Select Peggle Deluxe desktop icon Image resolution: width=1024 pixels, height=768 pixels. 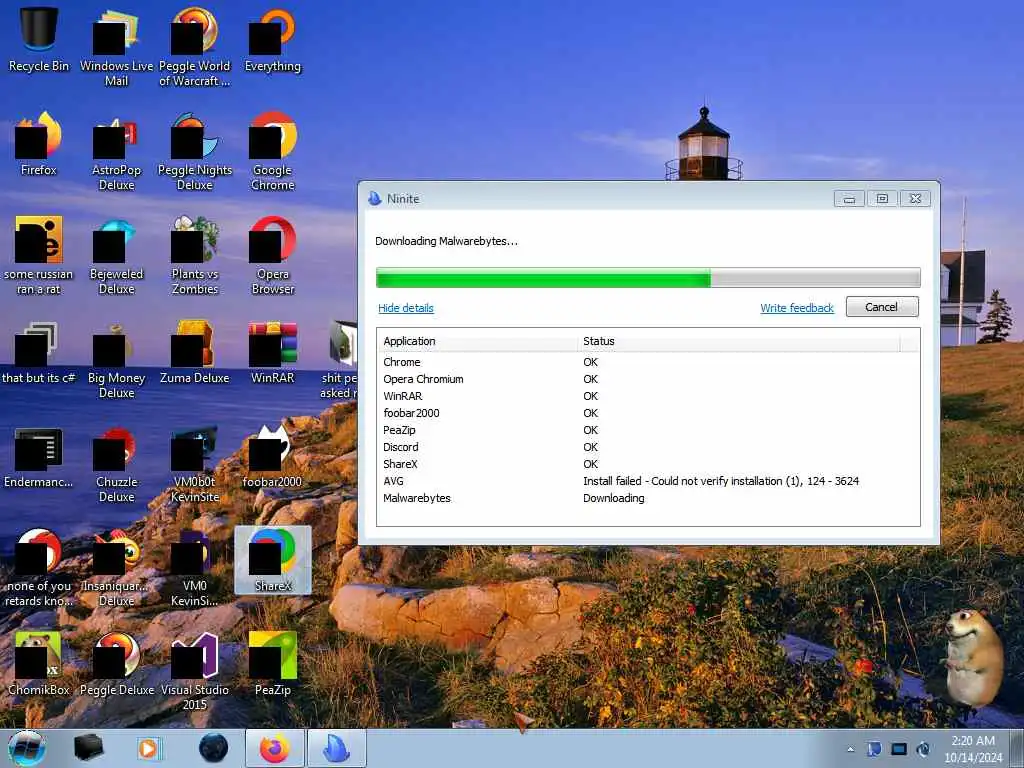click(x=116, y=664)
